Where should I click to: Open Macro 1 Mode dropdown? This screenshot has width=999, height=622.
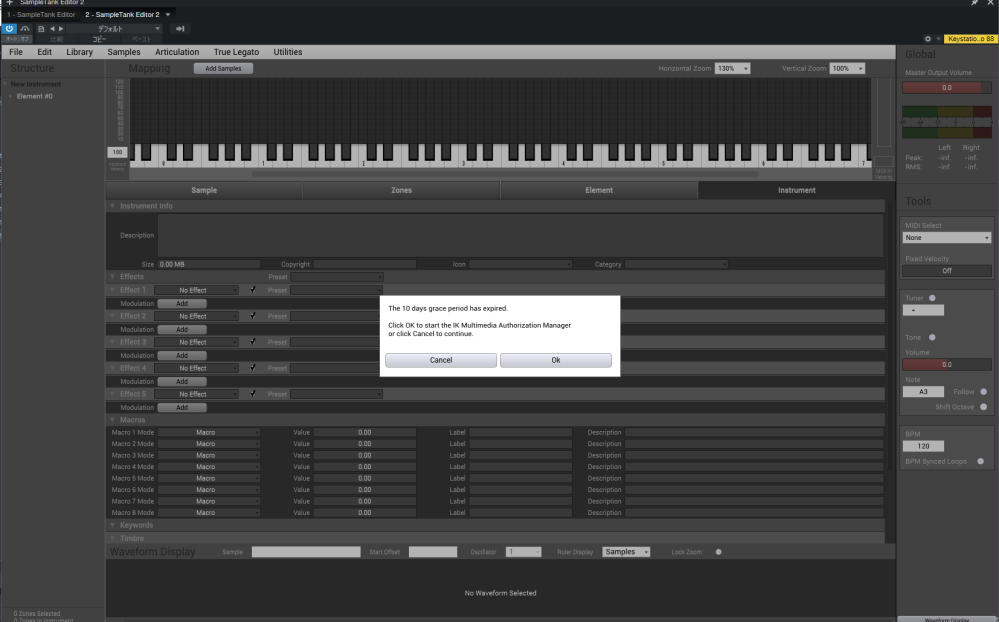click(x=209, y=432)
